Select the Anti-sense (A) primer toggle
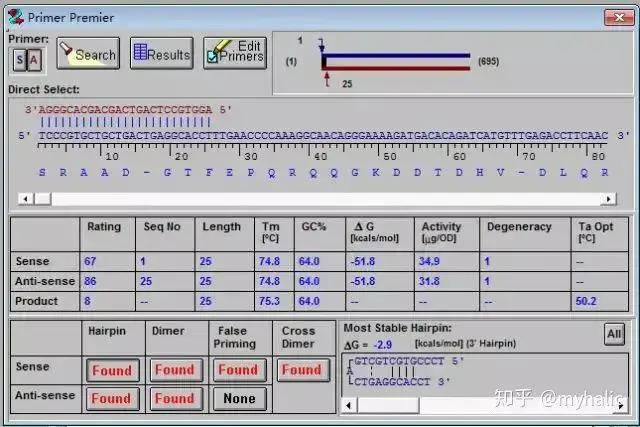This screenshot has height=427, width=640. pyautogui.click(x=34, y=59)
